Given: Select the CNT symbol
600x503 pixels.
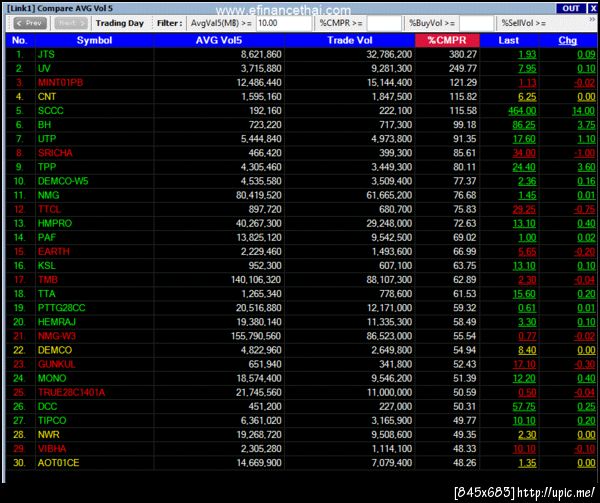Looking at the screenshot, I should tap(47, 97).
